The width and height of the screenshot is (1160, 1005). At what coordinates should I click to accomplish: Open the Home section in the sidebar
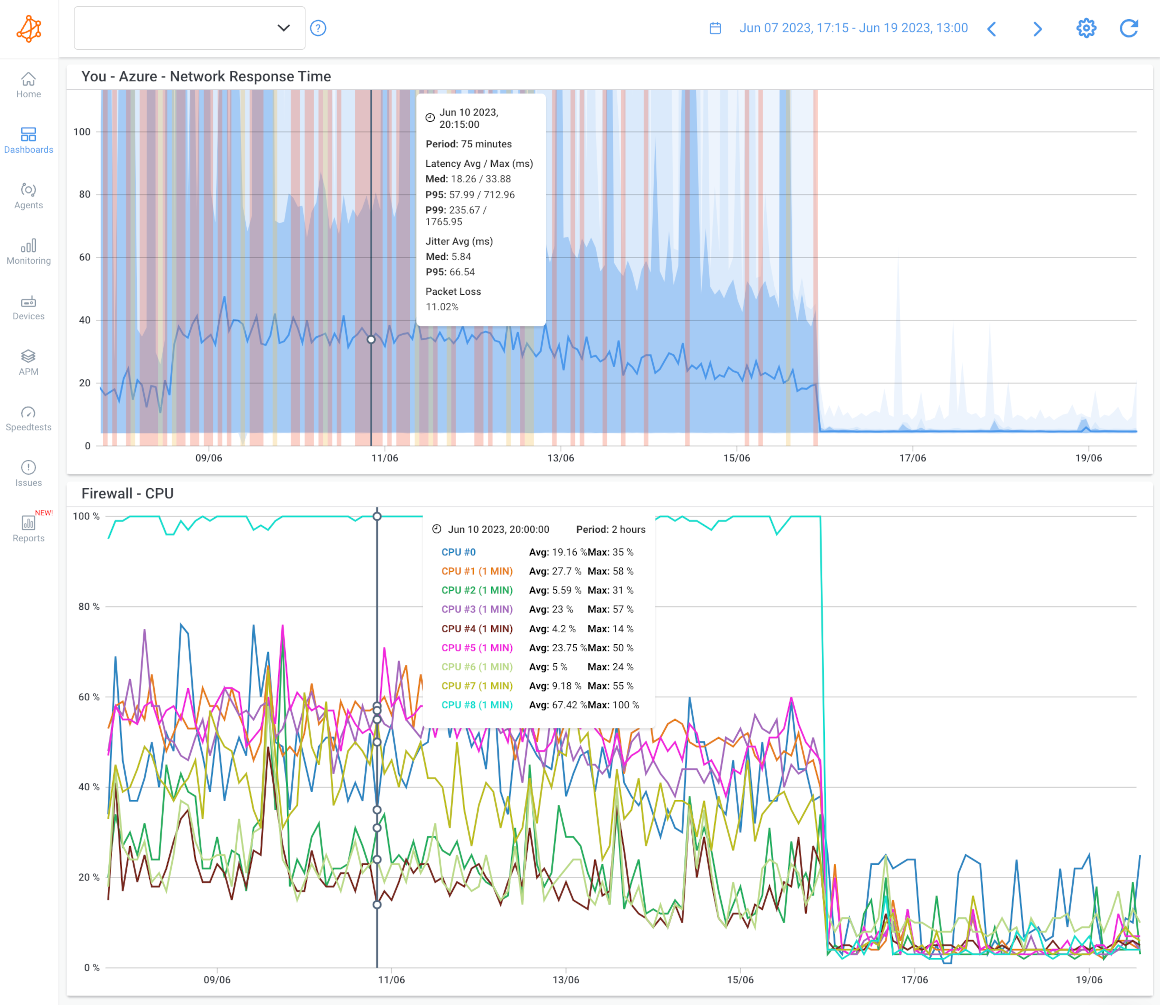pyautogui.click(x=28, y=85)
